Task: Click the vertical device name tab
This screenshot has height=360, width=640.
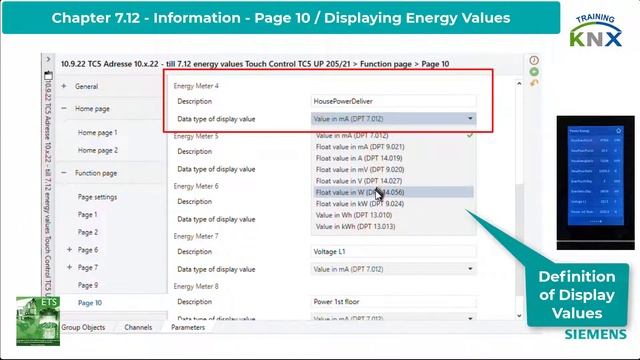Action: point(48,189)
